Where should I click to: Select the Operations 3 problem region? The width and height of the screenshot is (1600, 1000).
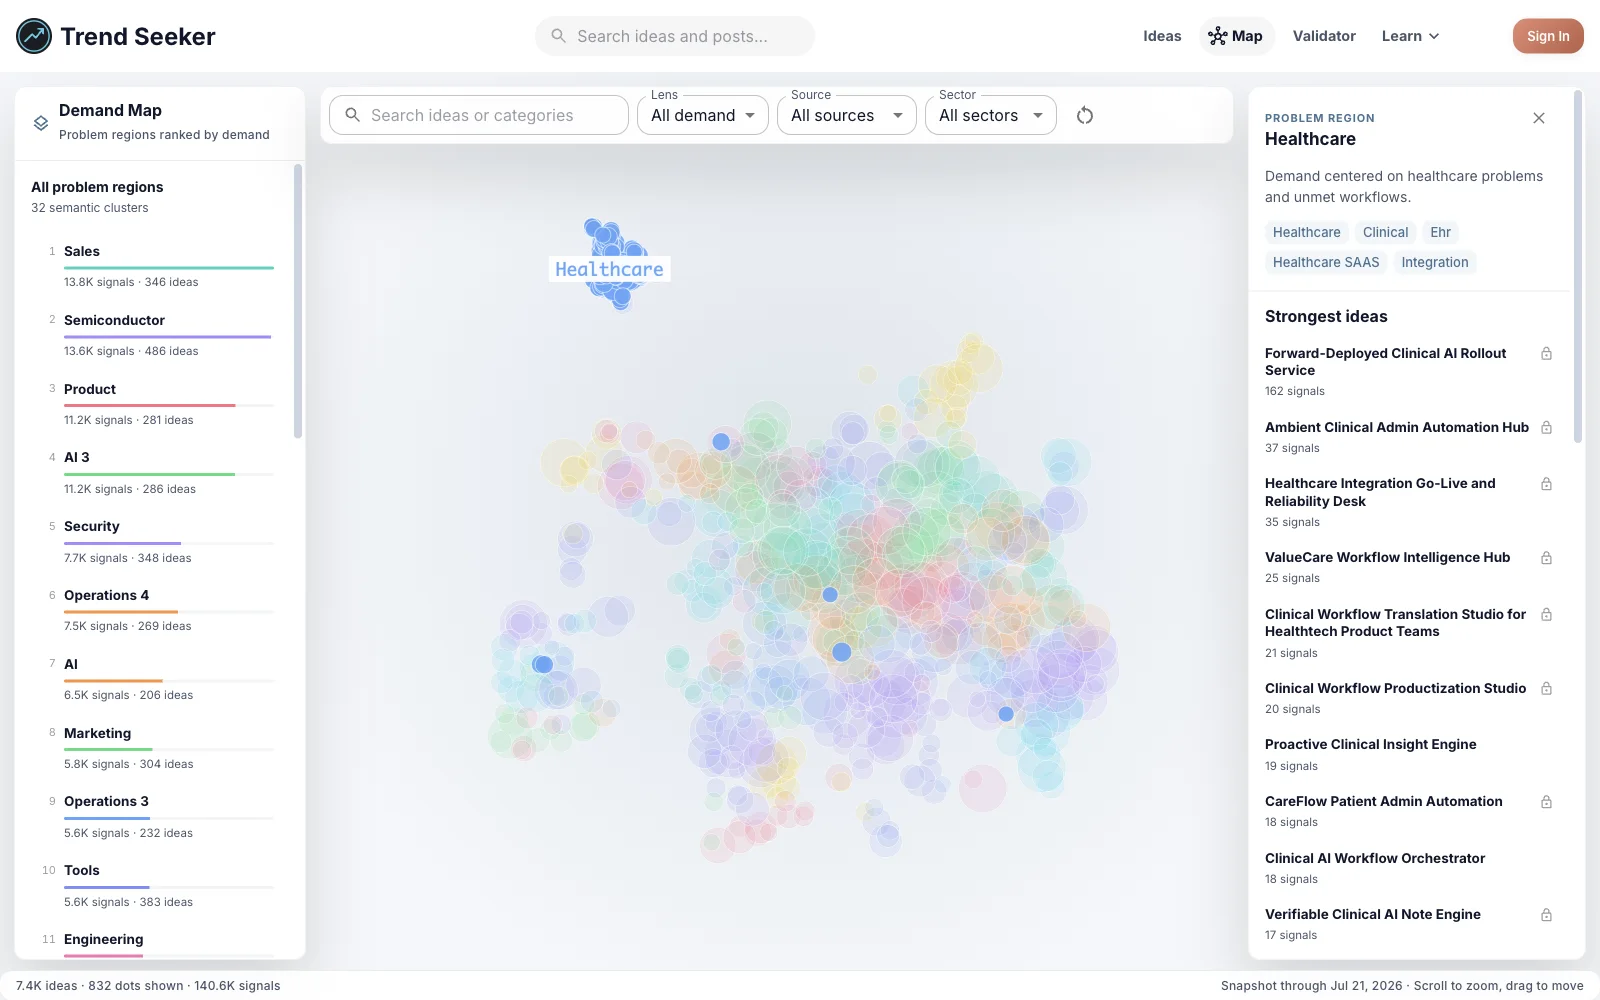tap(160, 816)
